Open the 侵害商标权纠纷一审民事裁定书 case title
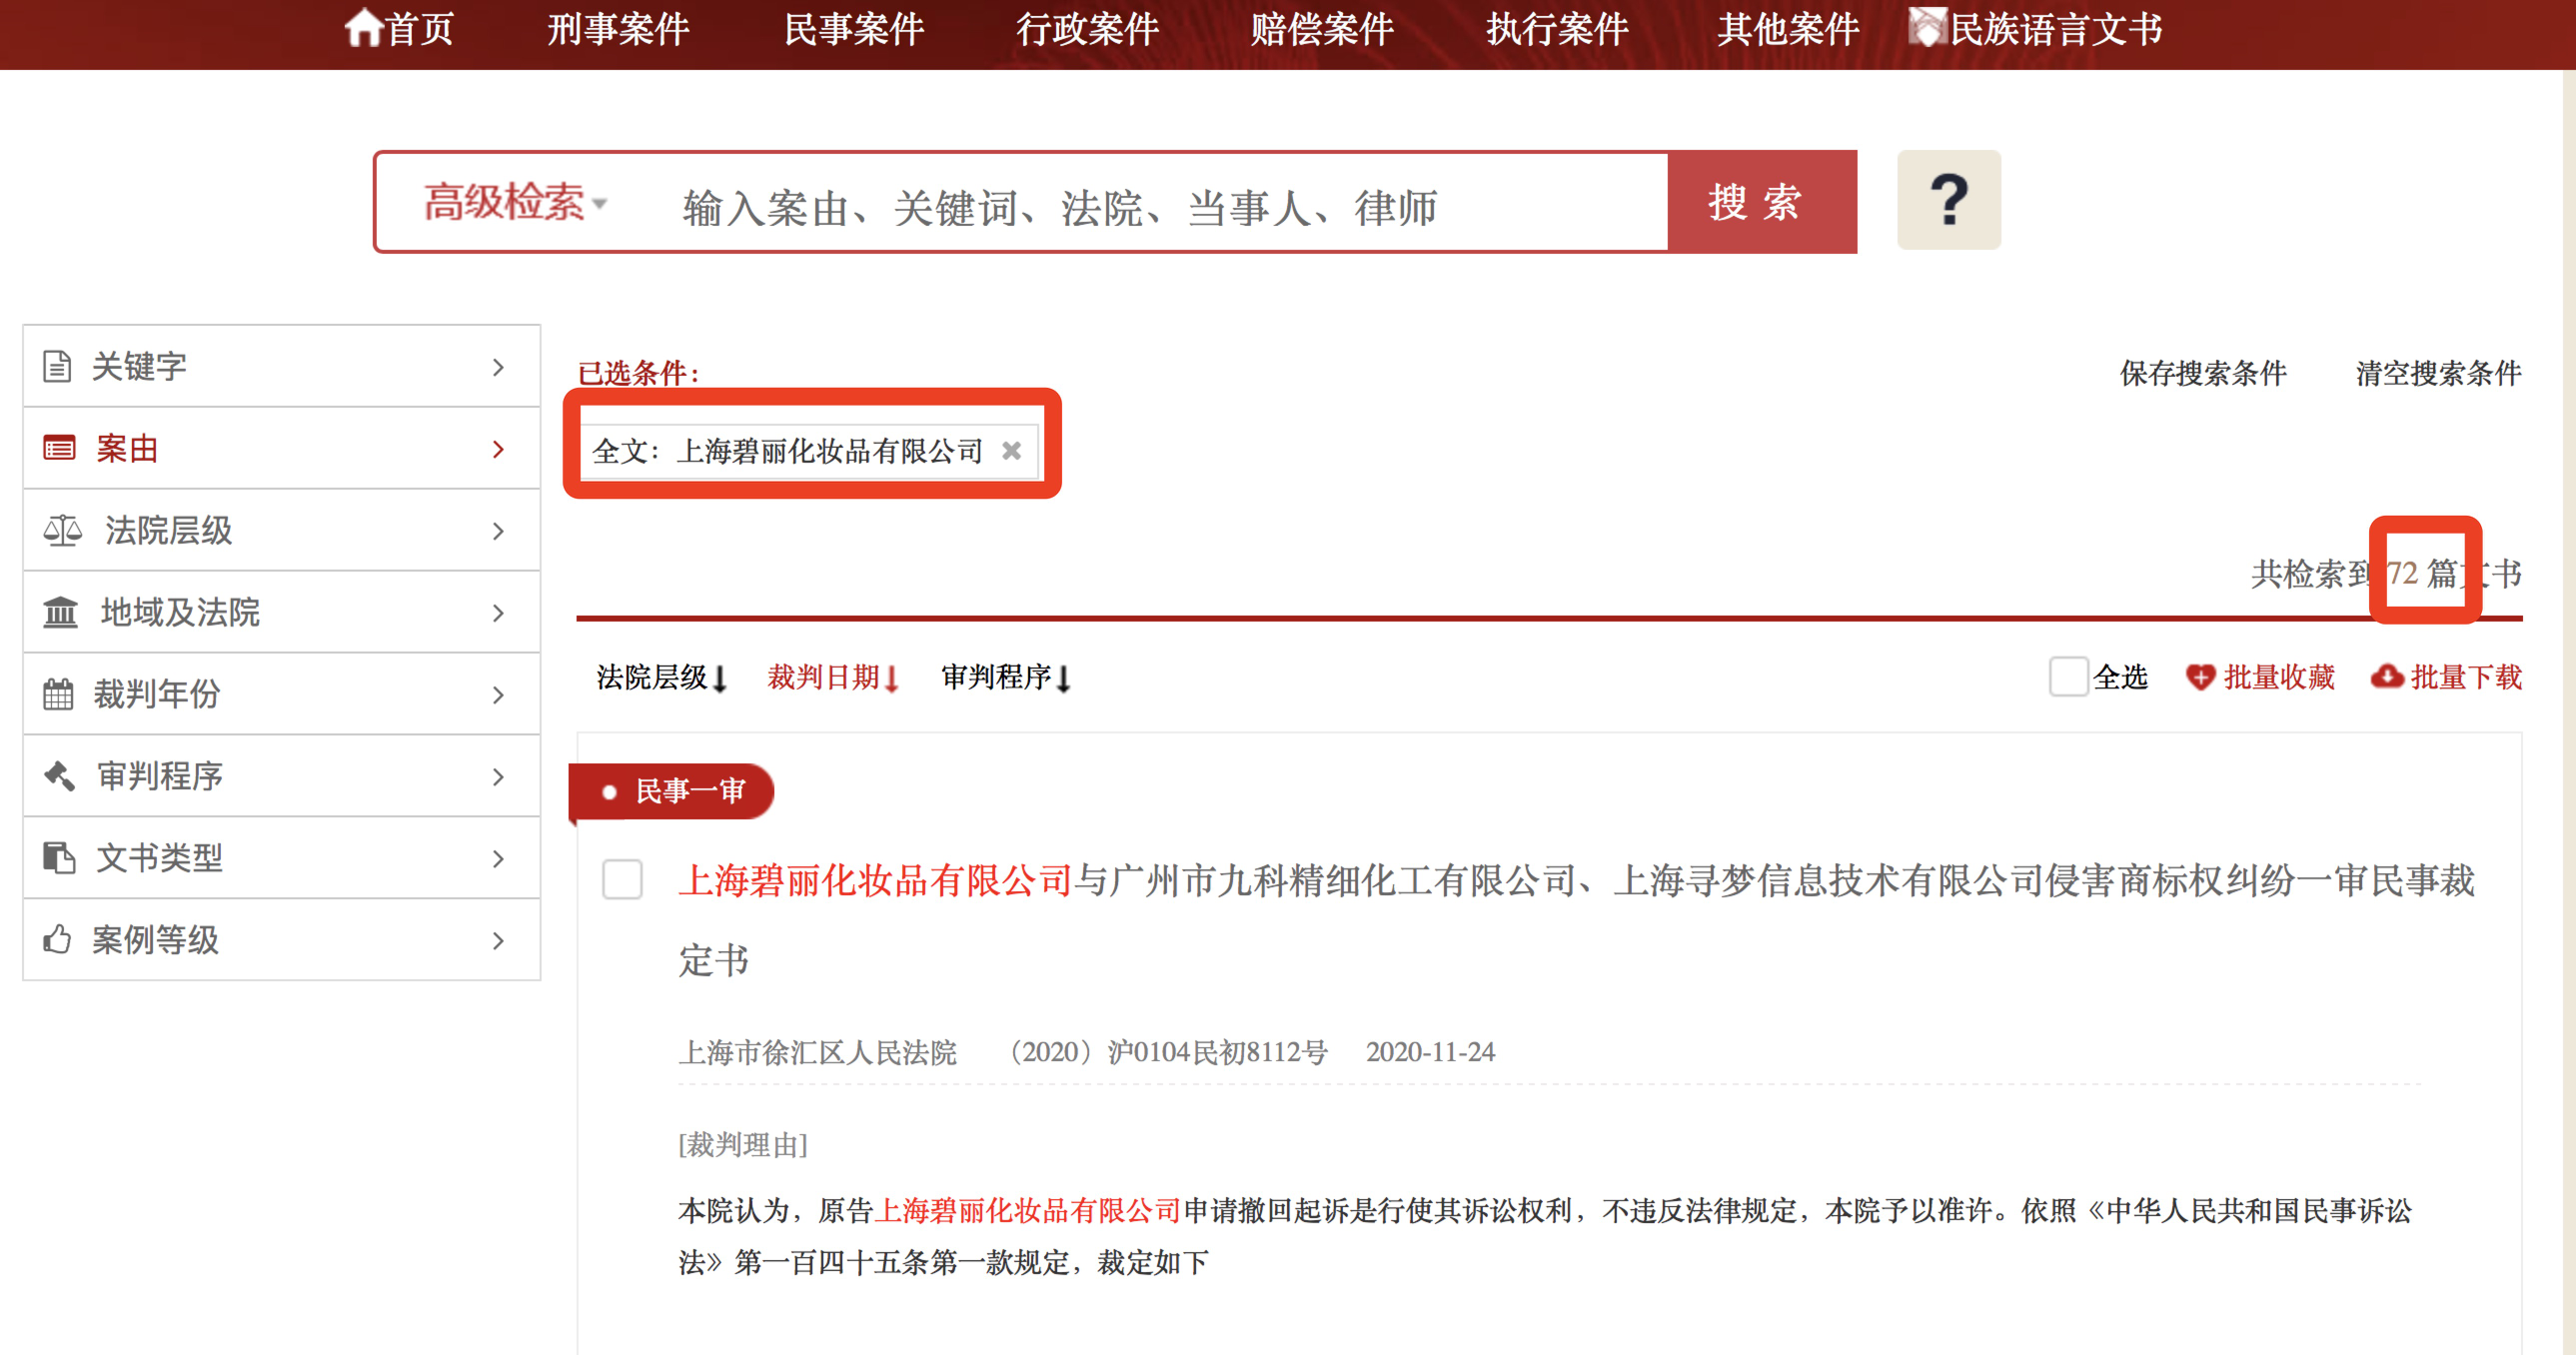 click(x=1577, y=920)
